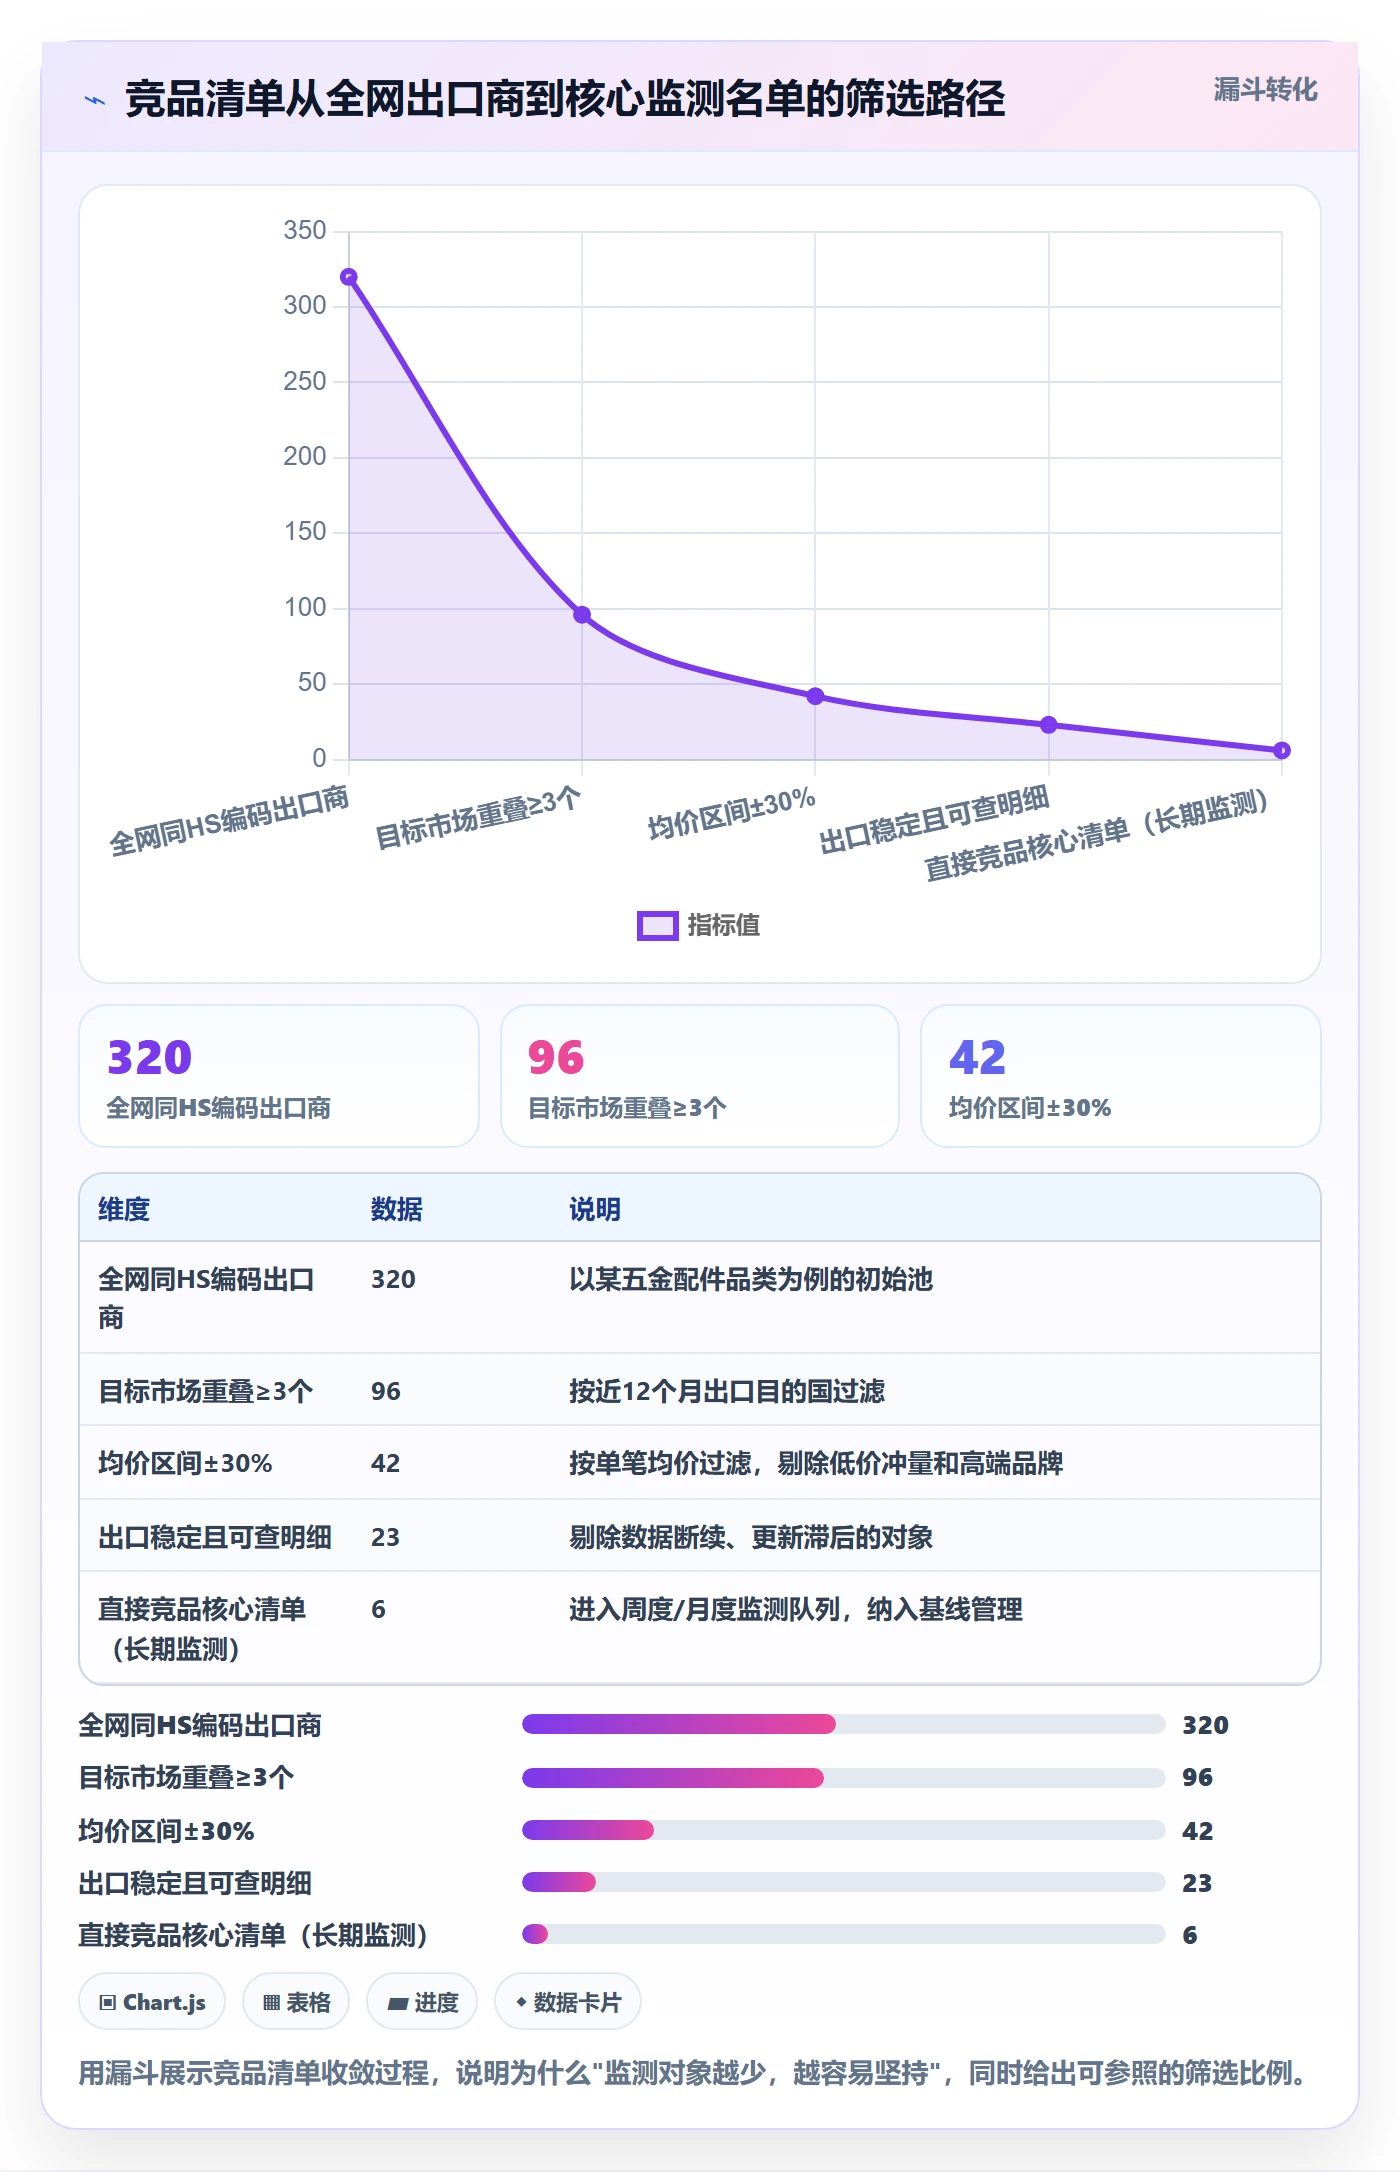Click the 维度 column header
Viewport: 1400px width, 2172px height.
[124, 1209]
